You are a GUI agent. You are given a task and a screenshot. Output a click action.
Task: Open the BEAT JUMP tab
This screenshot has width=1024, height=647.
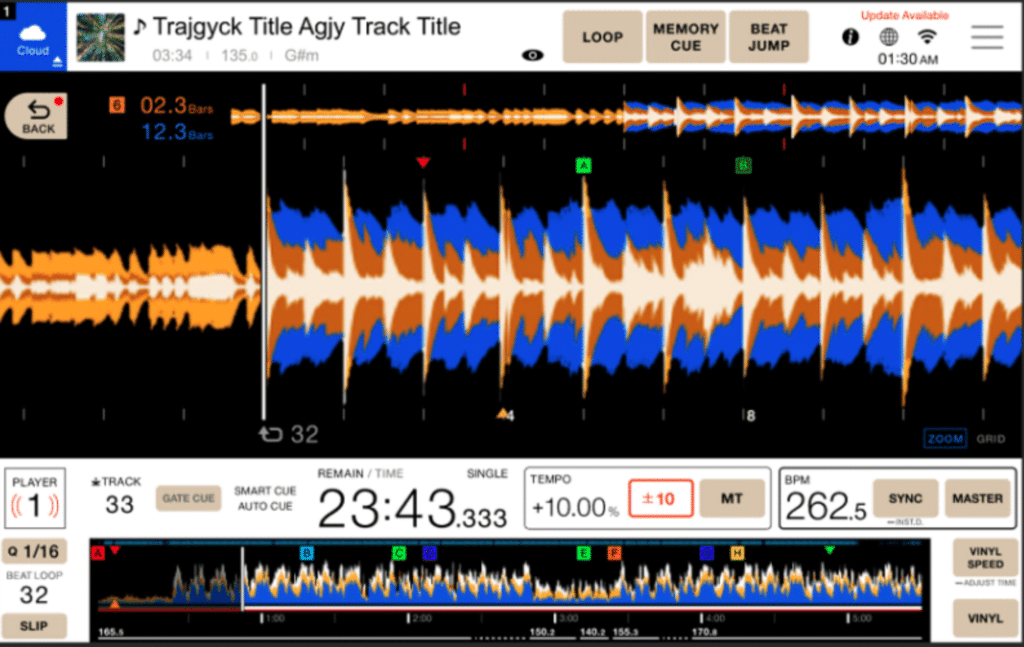(769, 37)
